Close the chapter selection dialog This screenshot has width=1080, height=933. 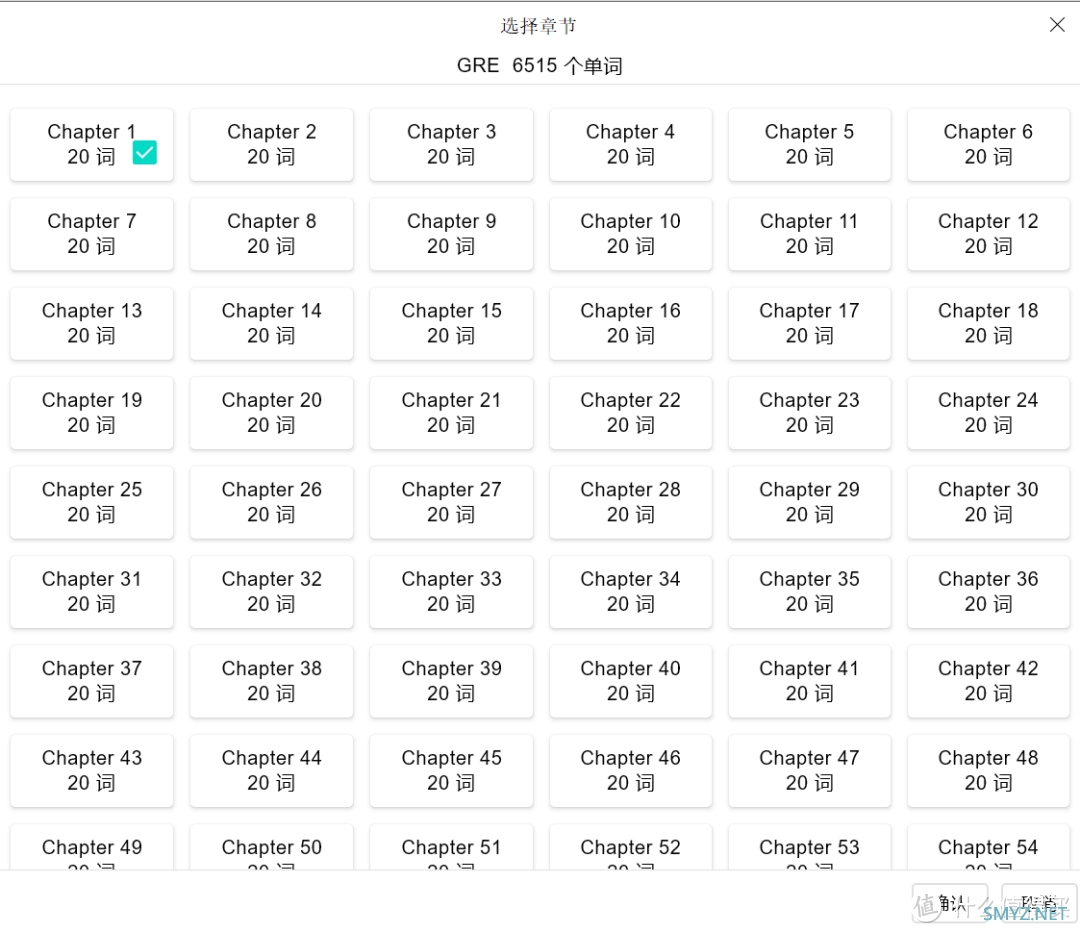click(1057, 25)
